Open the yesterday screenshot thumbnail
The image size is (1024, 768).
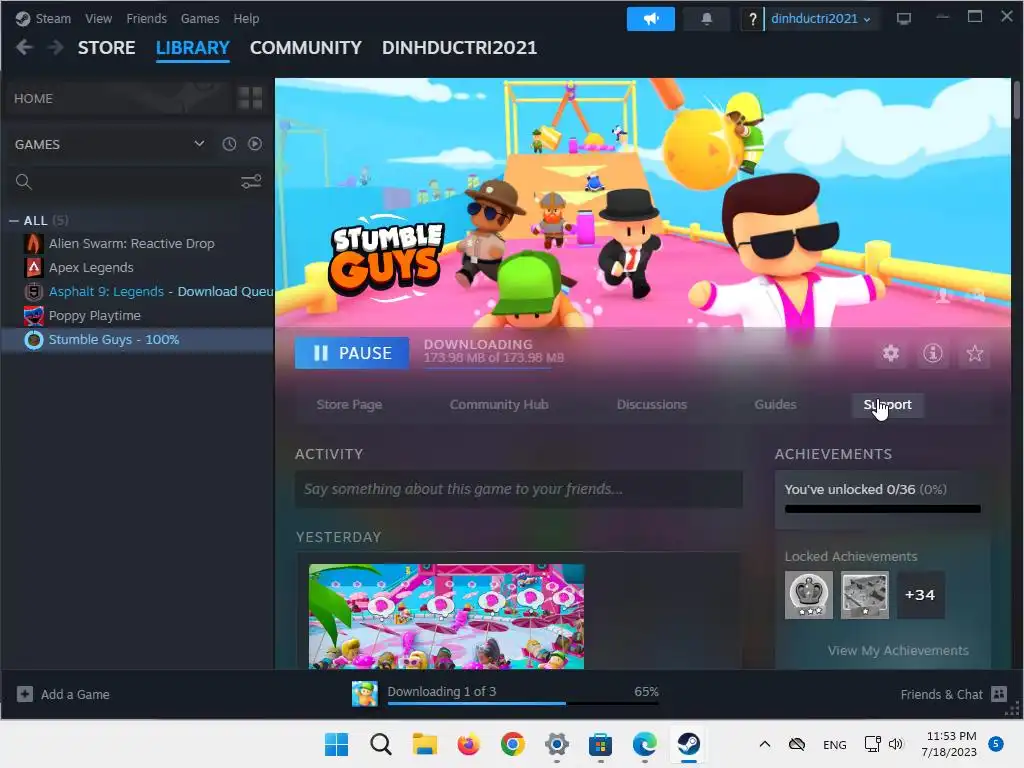tap(447, 616)
